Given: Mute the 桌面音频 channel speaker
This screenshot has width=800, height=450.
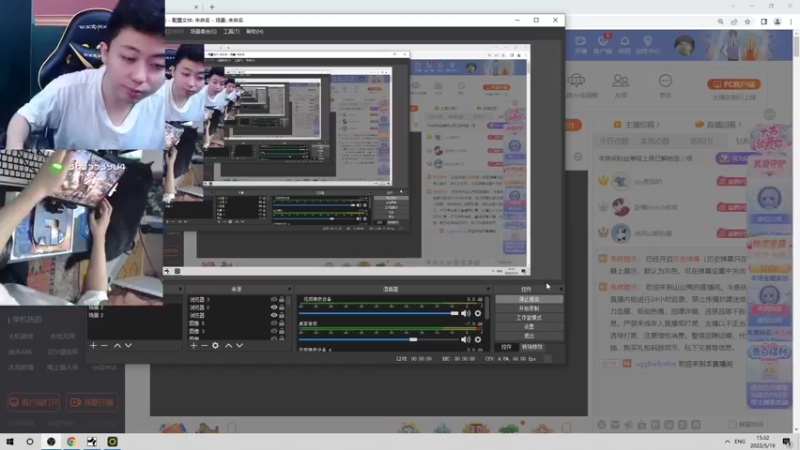Looking at the screenshot, I should coord(466,339).
